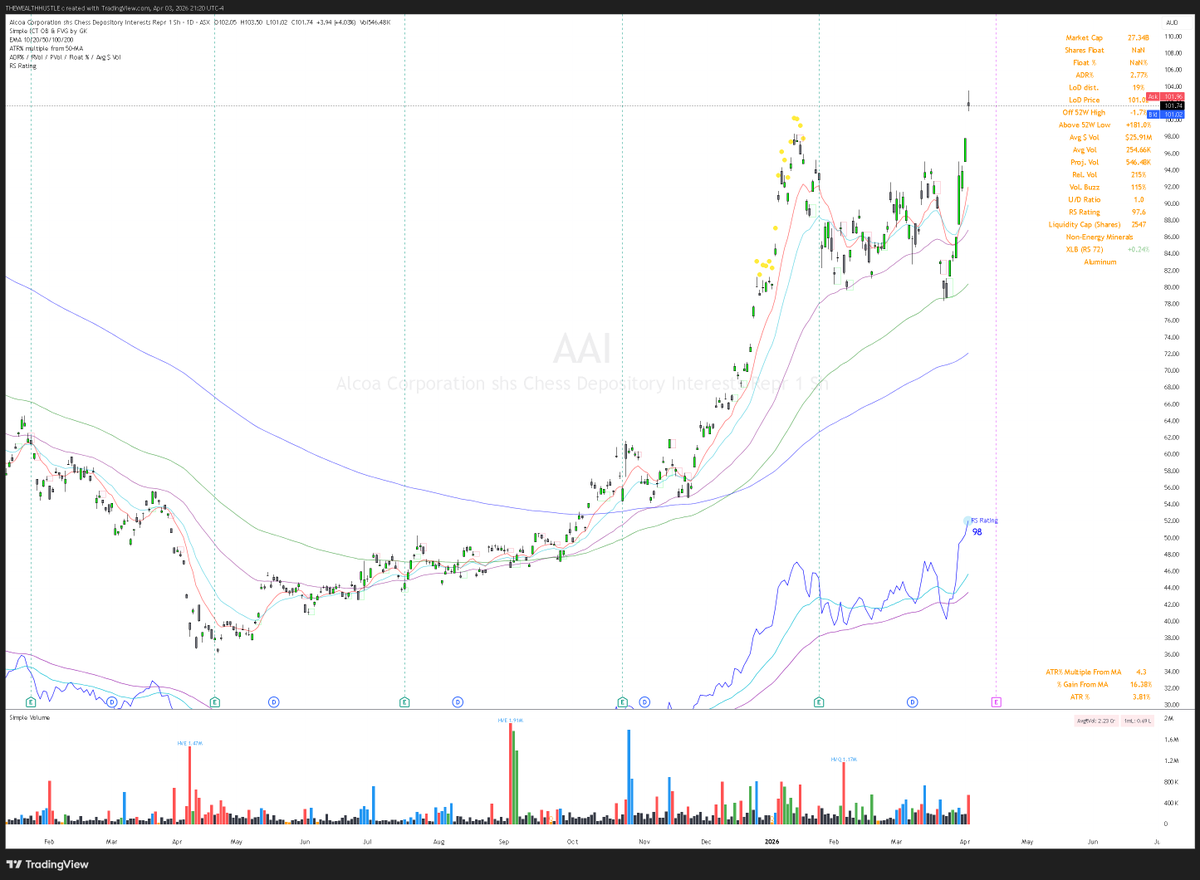Click the 1.6M label on volume axis
This screenshot has height=880, width=1200.
pyautogui.click(x=1170, y=741)
